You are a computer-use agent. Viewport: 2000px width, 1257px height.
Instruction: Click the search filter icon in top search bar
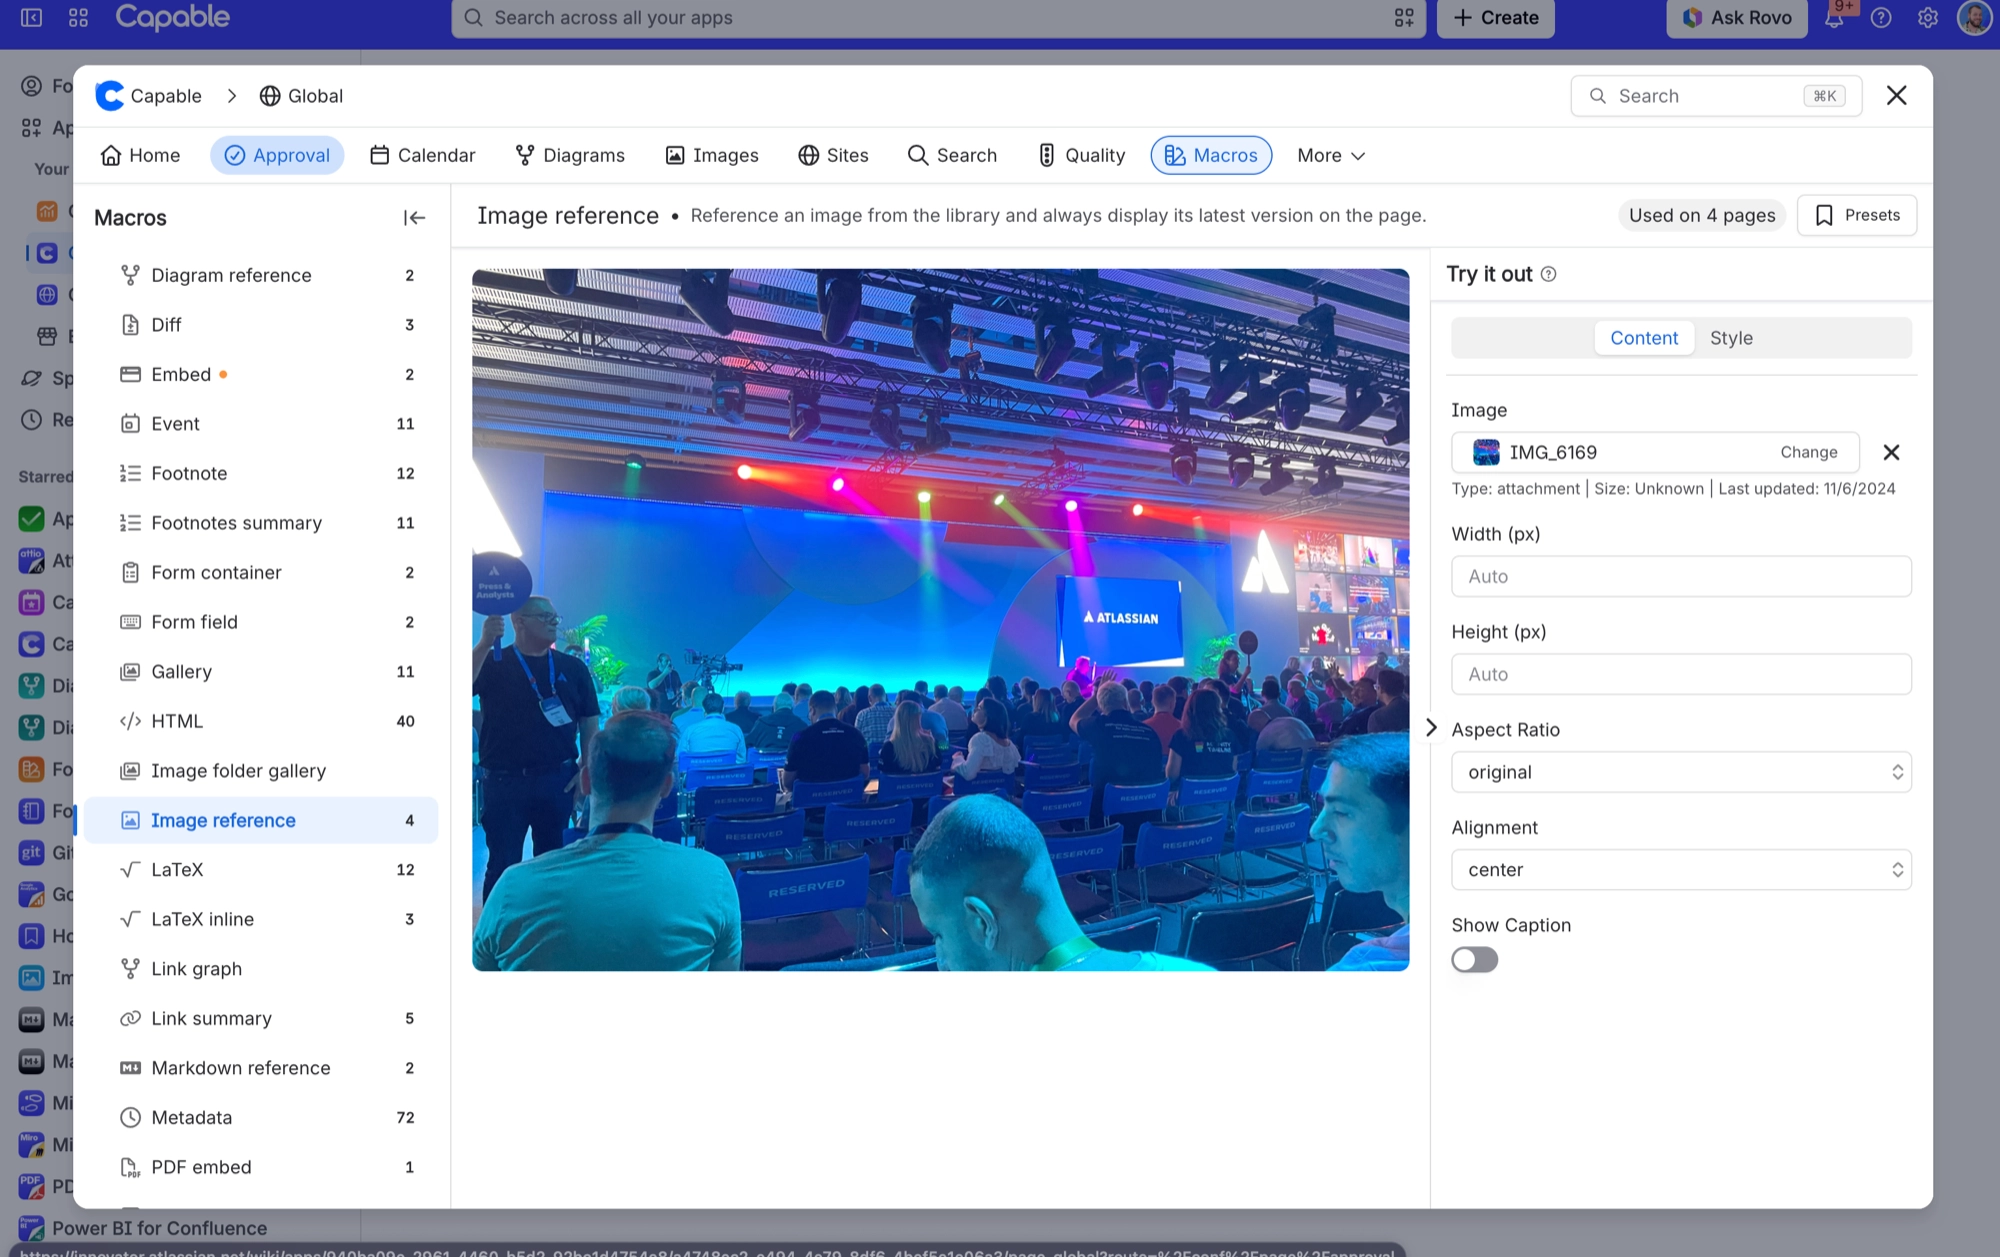point(1404,18)
